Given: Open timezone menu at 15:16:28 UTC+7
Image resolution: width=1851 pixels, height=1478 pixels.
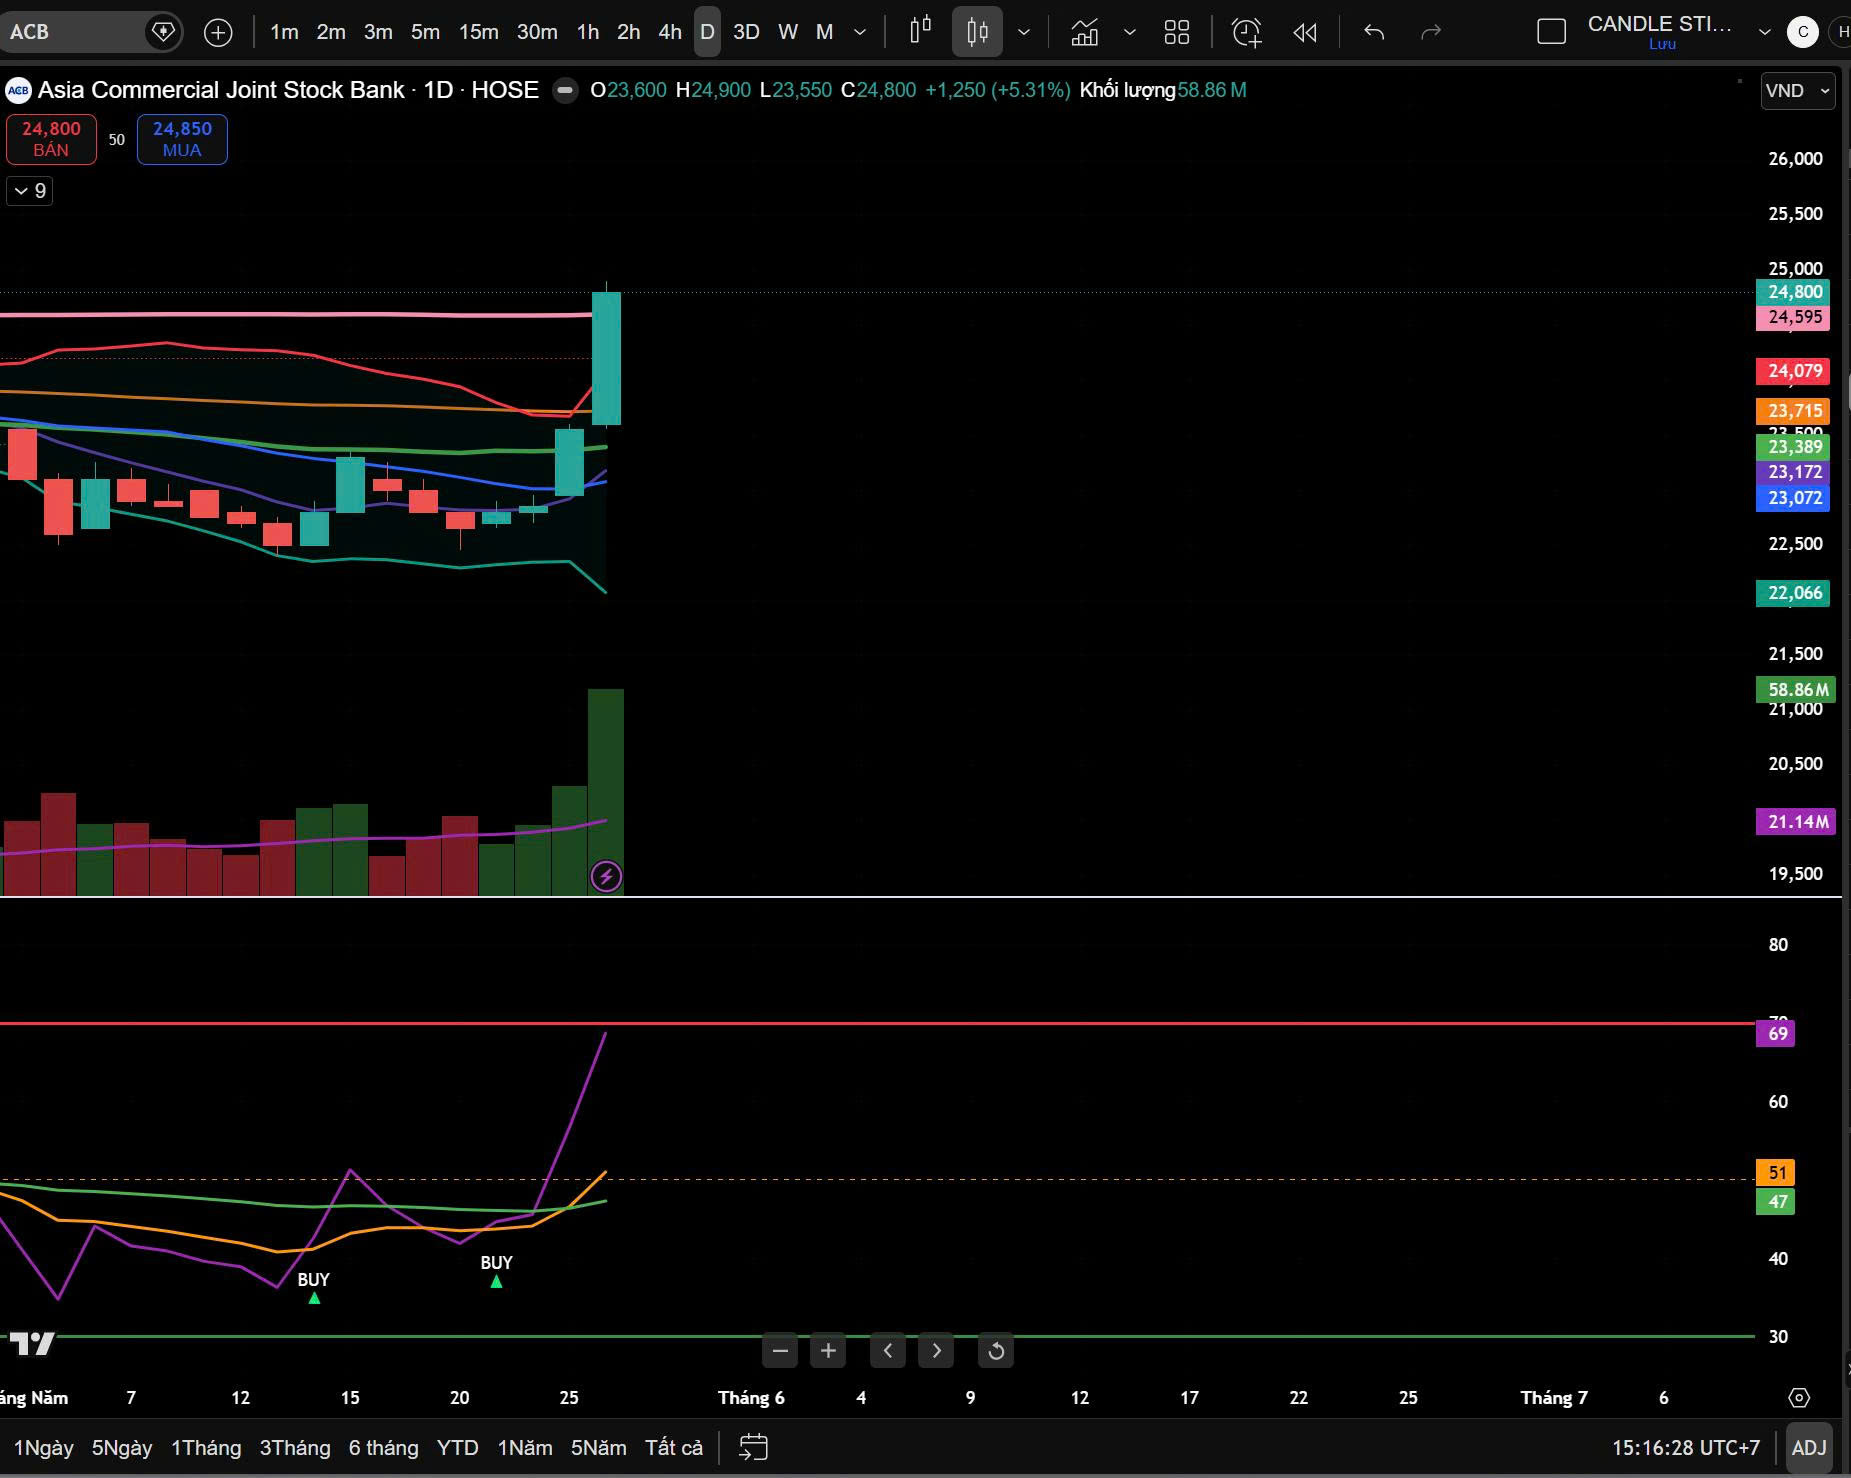Looking at the screenshot, I should (x=1685, y=1447).
